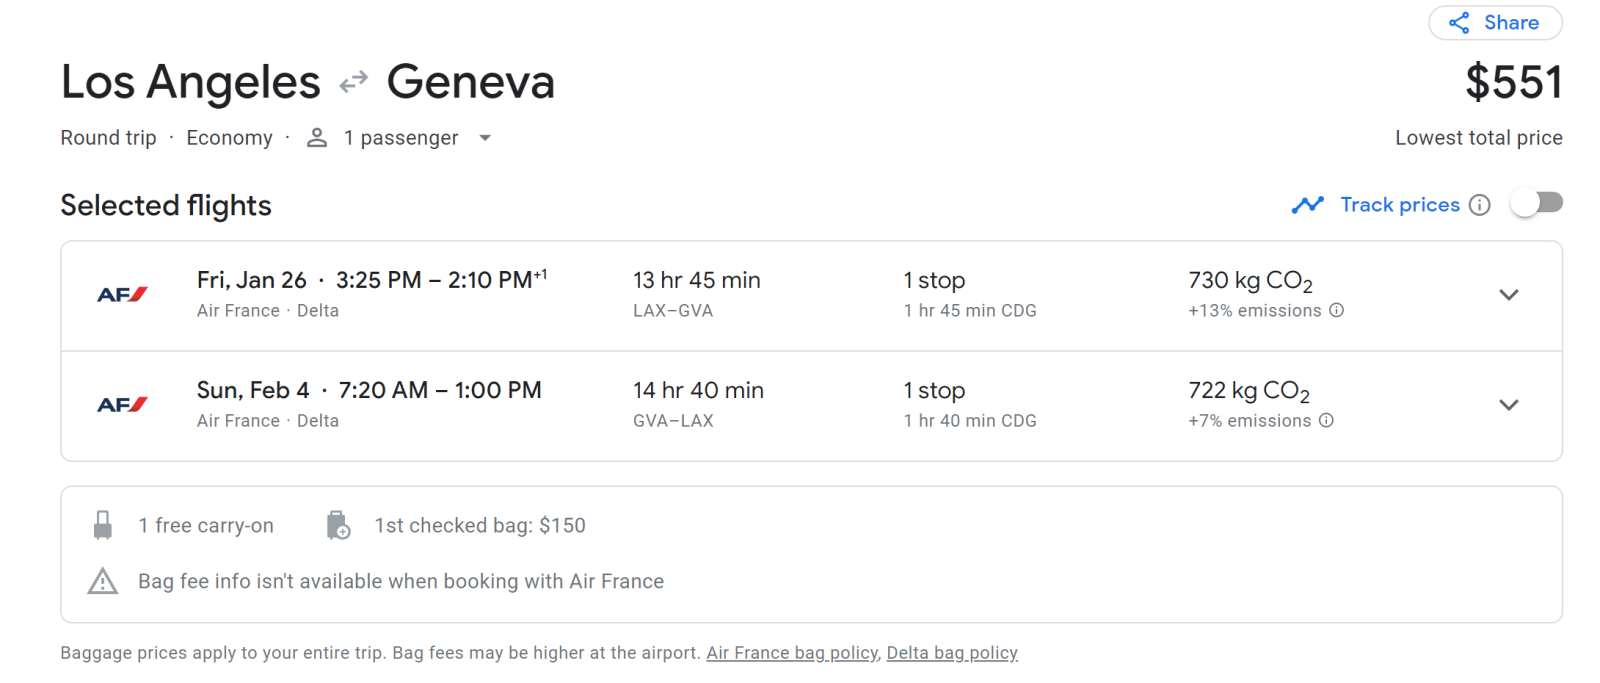Click the checked bag icon
The width and height of the screenshot is (1600, 683).
tap(338, 525)
